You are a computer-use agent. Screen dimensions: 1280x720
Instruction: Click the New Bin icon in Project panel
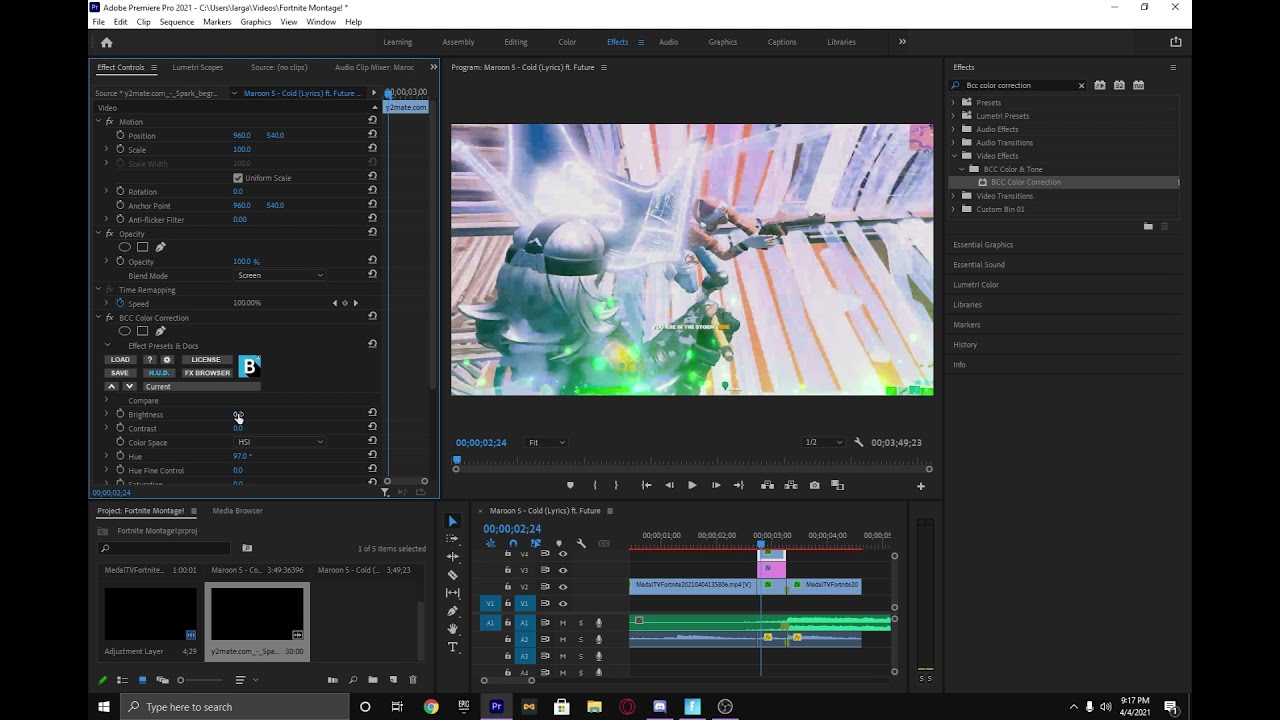(373, 680)
